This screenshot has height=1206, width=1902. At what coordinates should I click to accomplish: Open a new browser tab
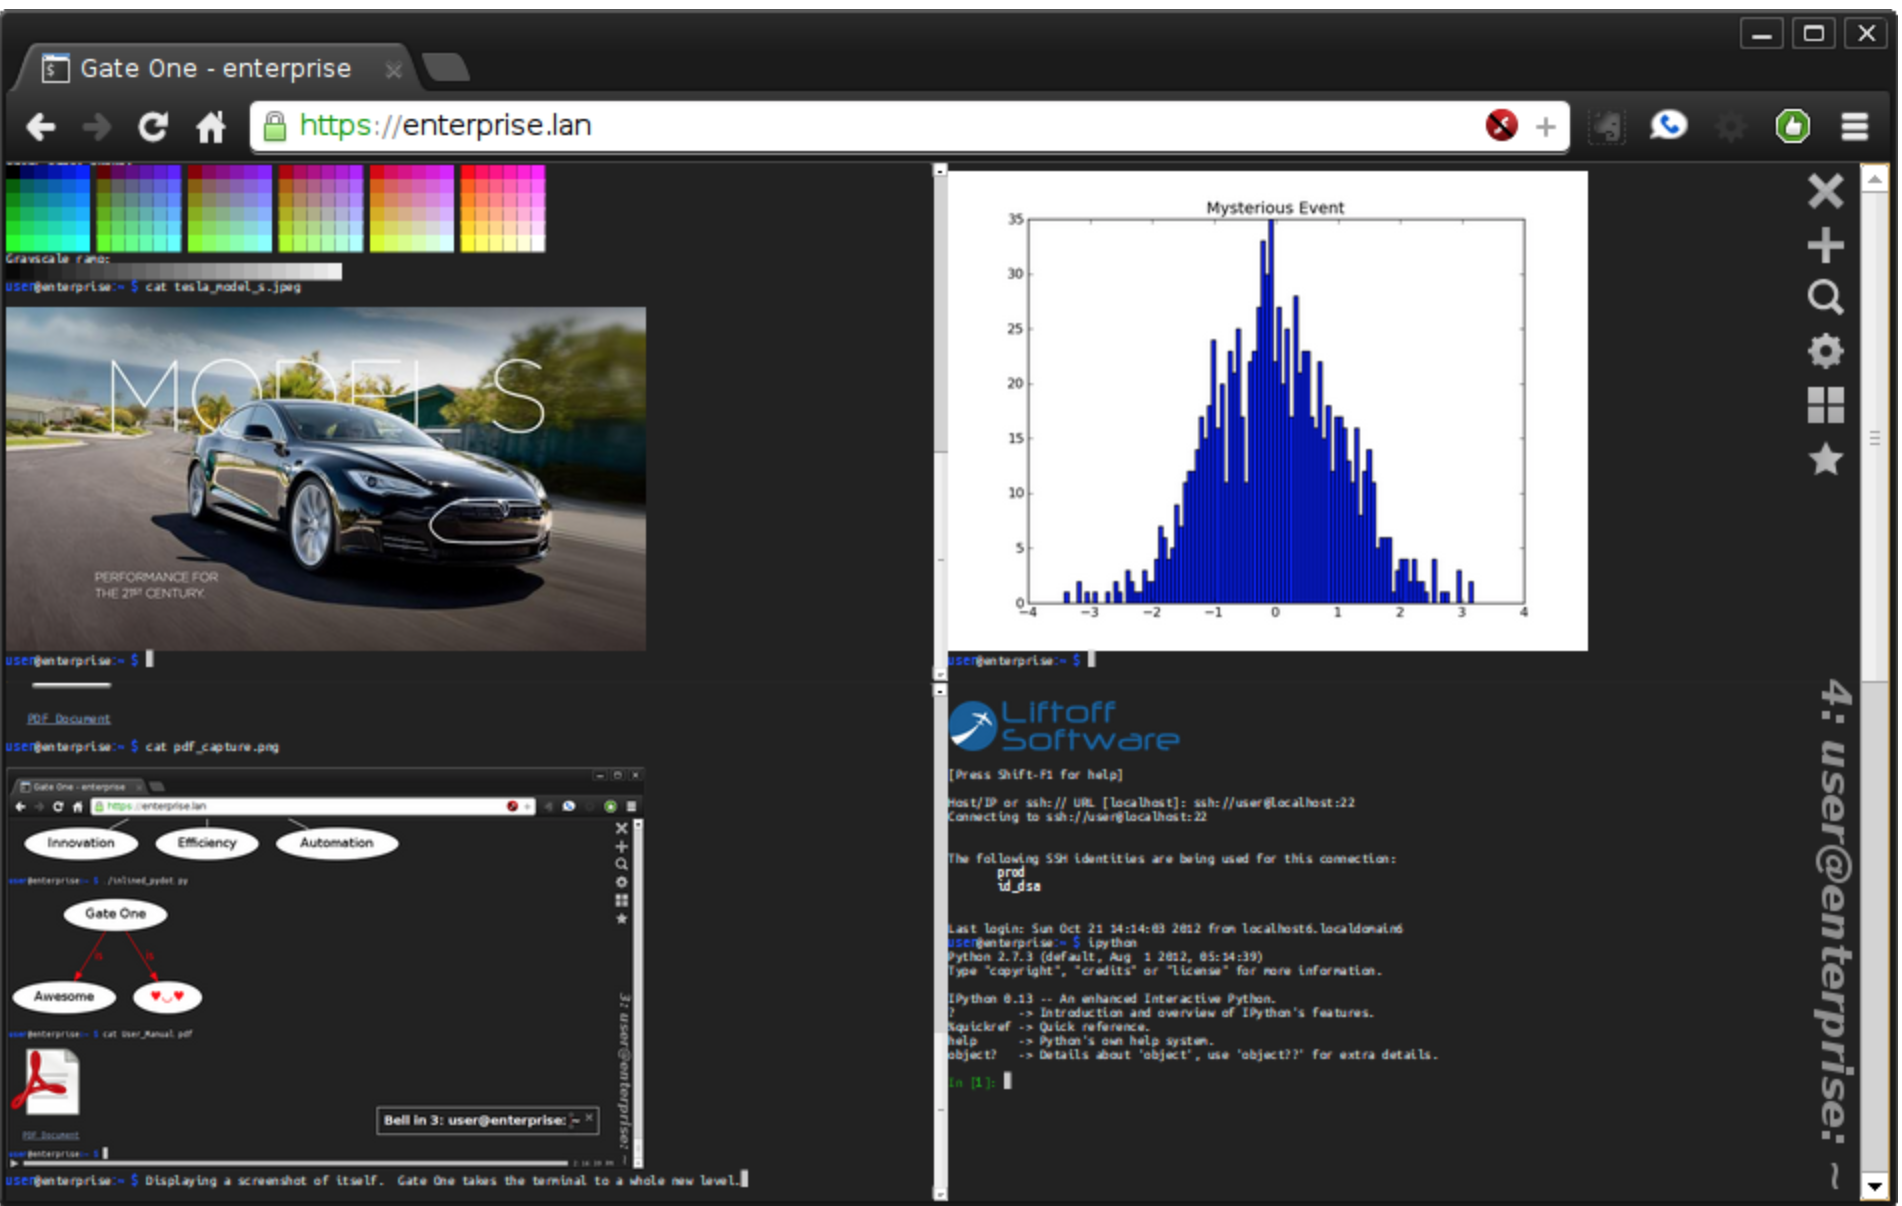click(445, 67)
